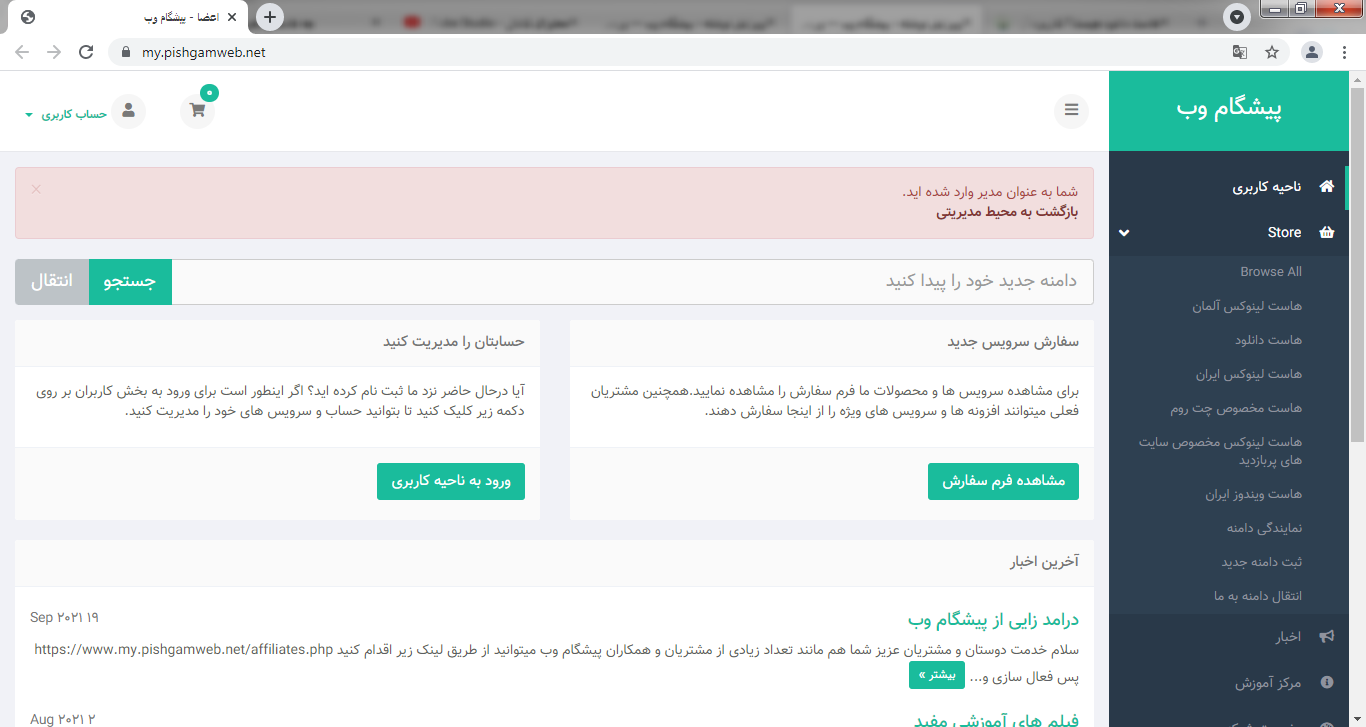Click the padlock site info icon
The height and width of the screenshot is (727, 1366).
(125, 52)
